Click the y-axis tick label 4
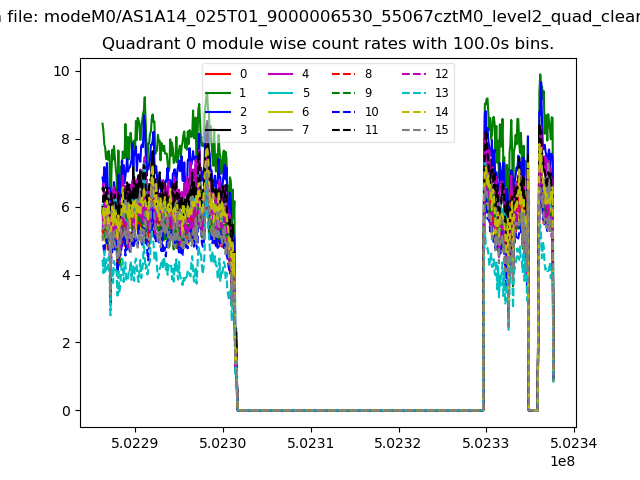 pos(65,275)
